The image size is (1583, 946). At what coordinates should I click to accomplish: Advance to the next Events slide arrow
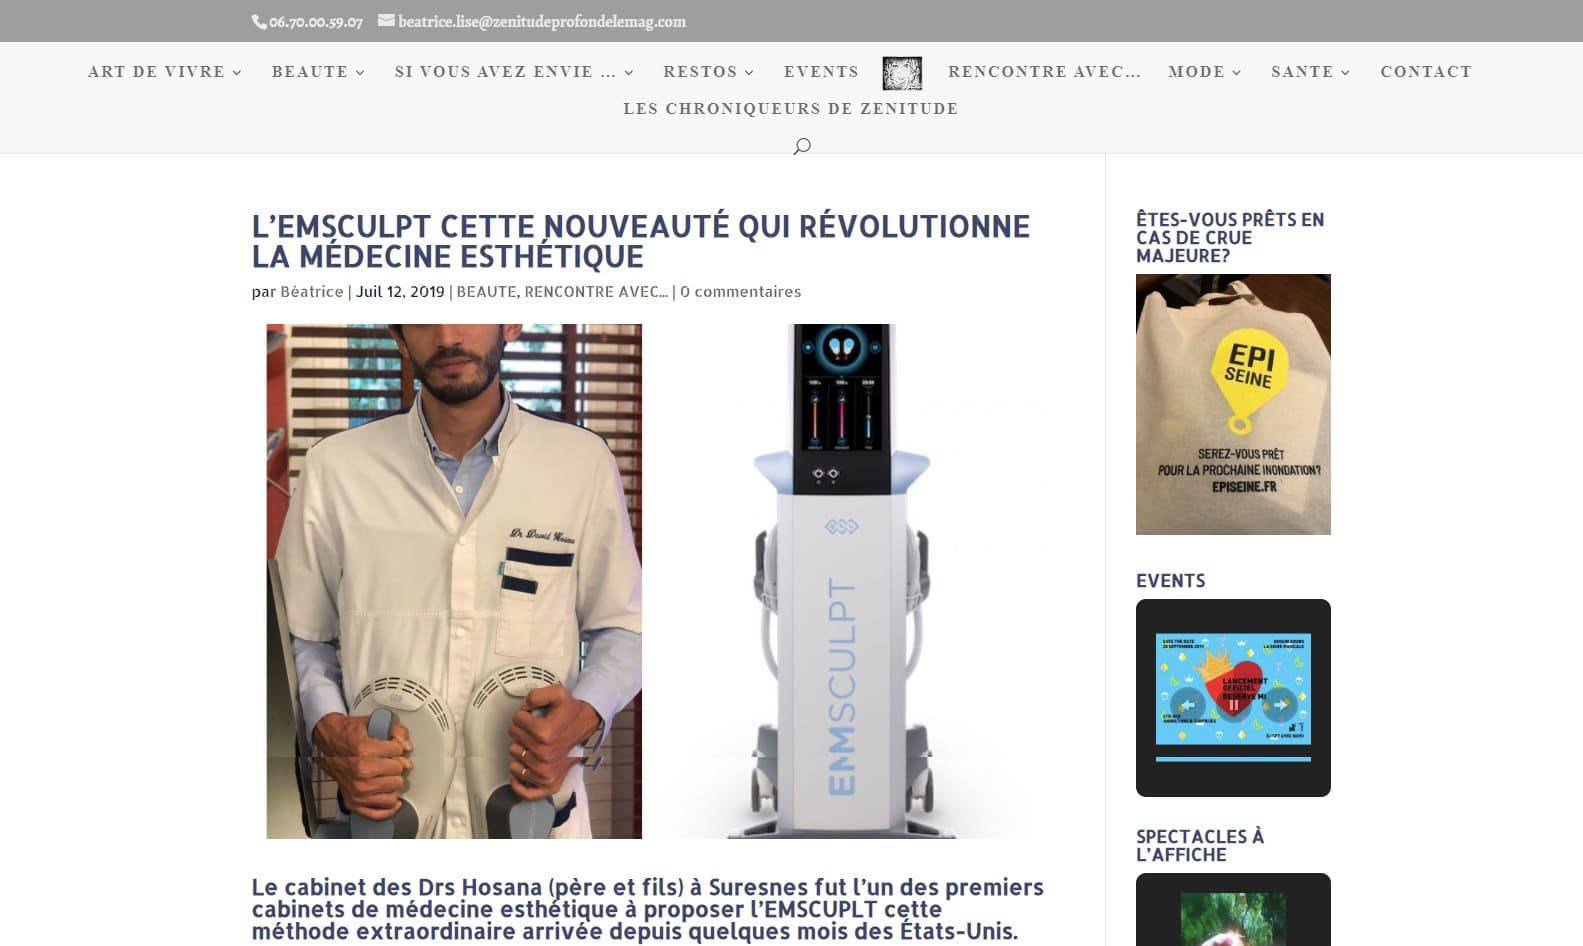(x=1280, y=704)
